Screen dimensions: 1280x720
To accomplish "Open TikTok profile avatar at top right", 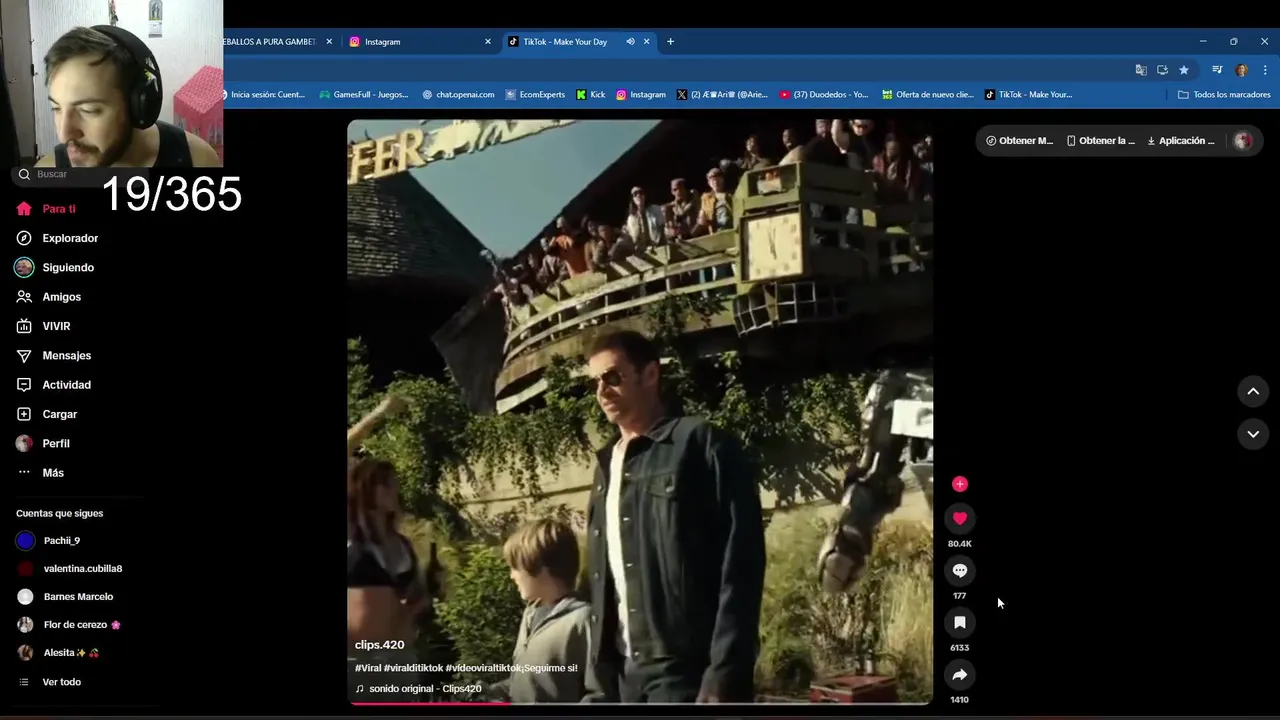I will click(1243, 141).
